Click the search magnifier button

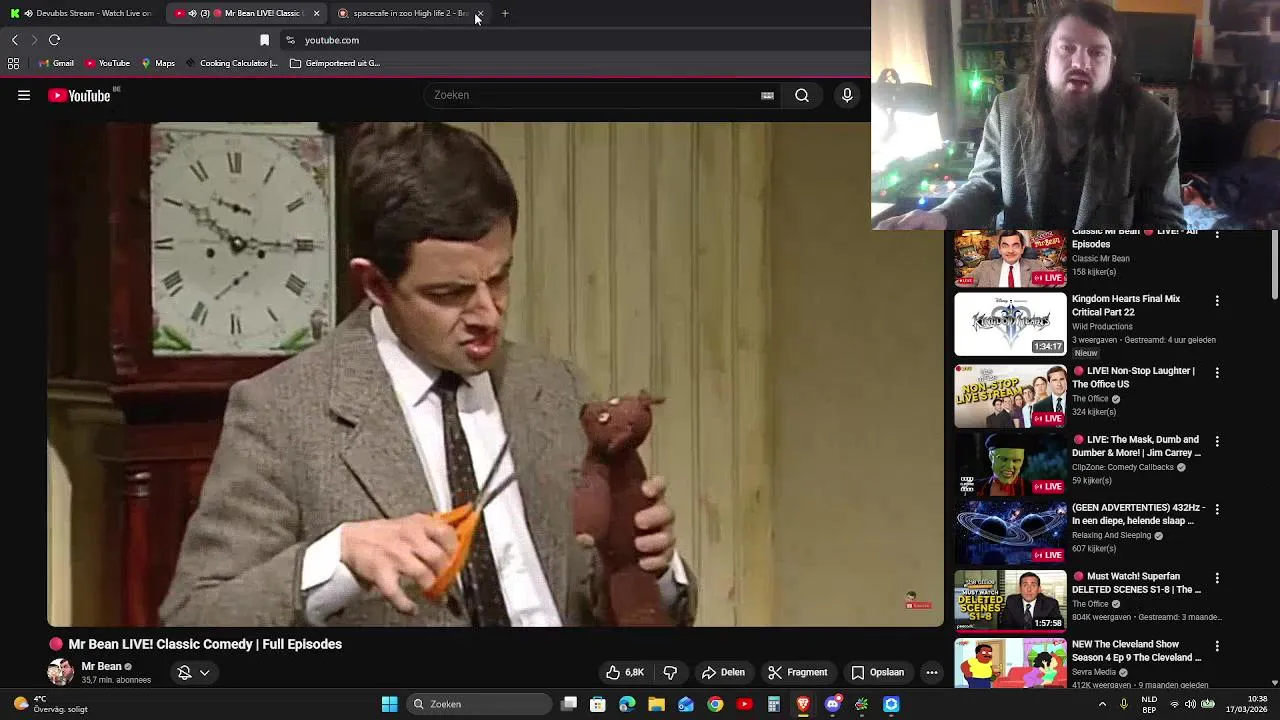(x=802, y=95)
